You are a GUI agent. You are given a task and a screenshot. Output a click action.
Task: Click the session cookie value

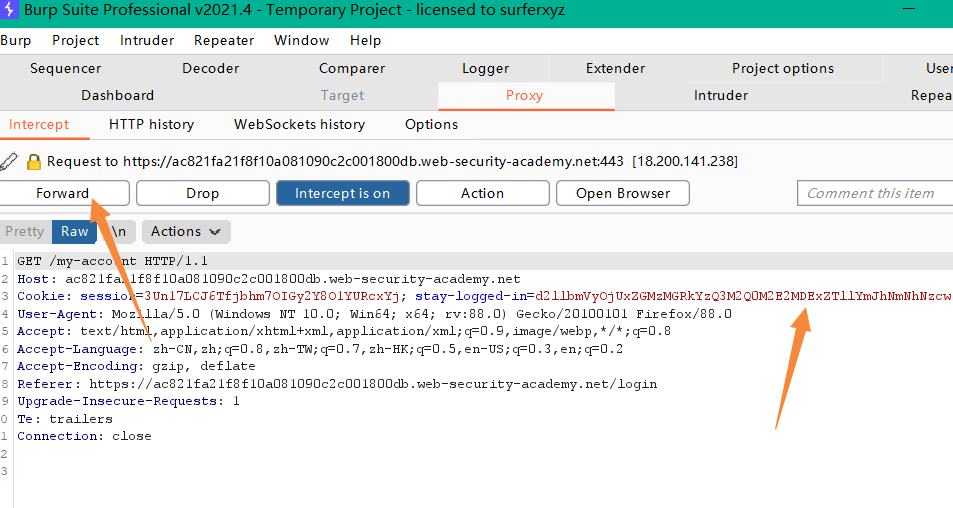[271, 296]
